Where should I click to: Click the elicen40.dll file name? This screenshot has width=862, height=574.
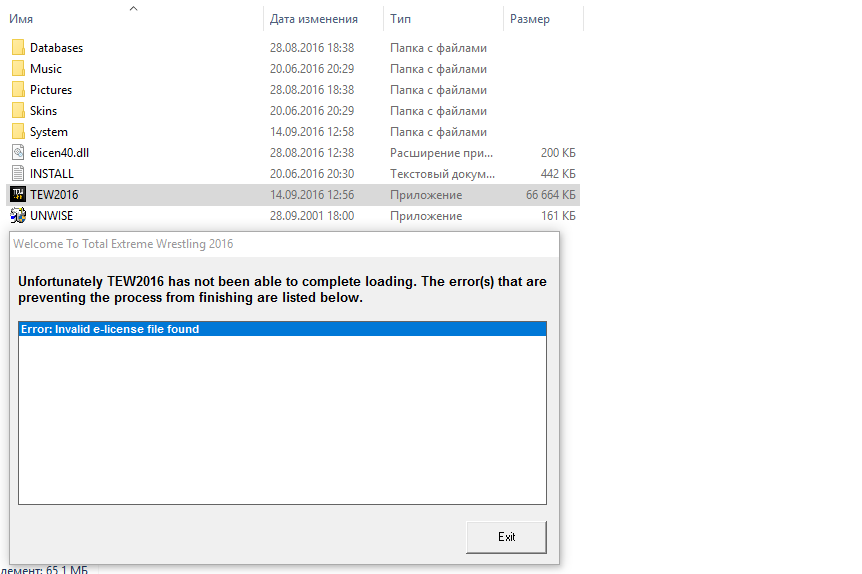coord(59,153)
